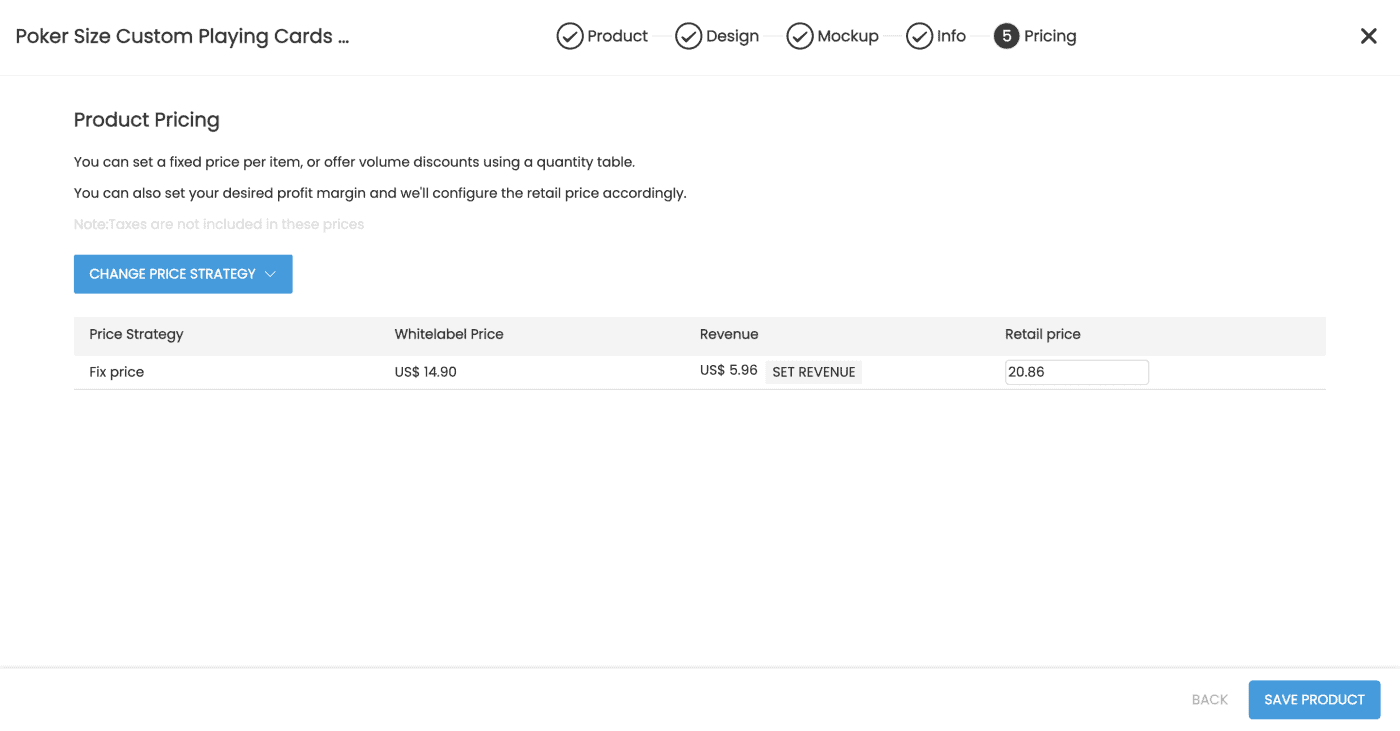
Task: Select the Pricing step label
Action: click(1050, 37)
